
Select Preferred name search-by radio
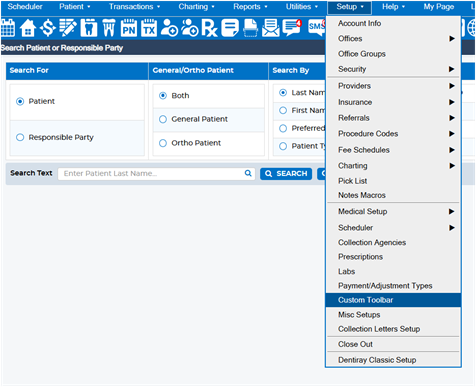(283, 128)
